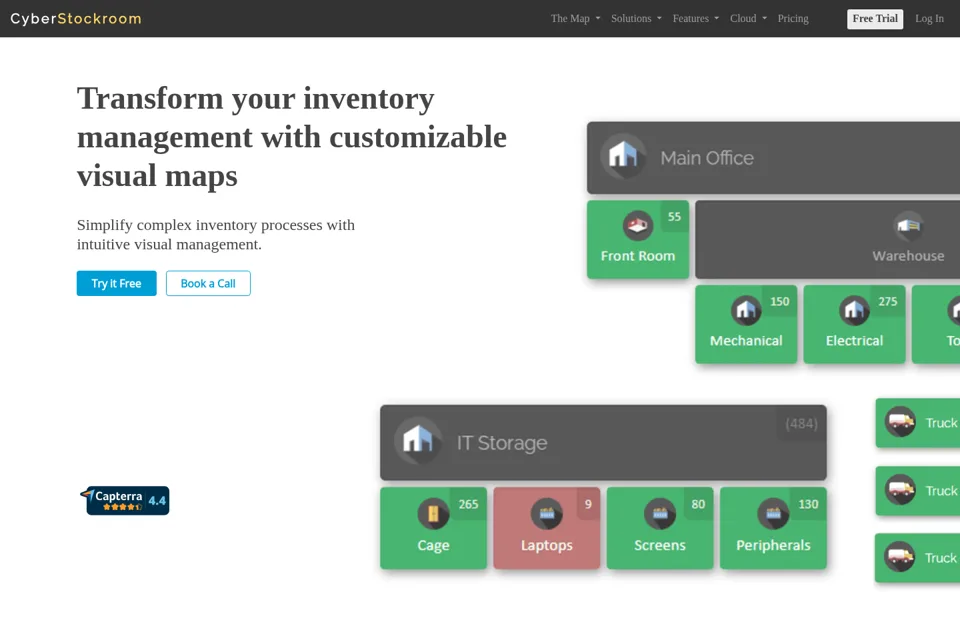960x640 pixels.
Task: Click the Warehouse label
Action: tap(909, 256)
